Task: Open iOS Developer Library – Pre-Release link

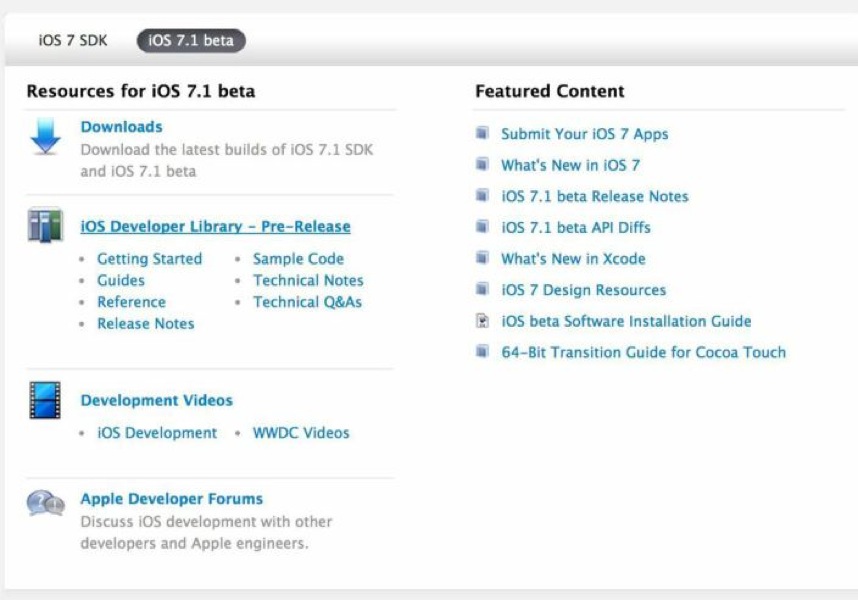Action: coord(216,226)
